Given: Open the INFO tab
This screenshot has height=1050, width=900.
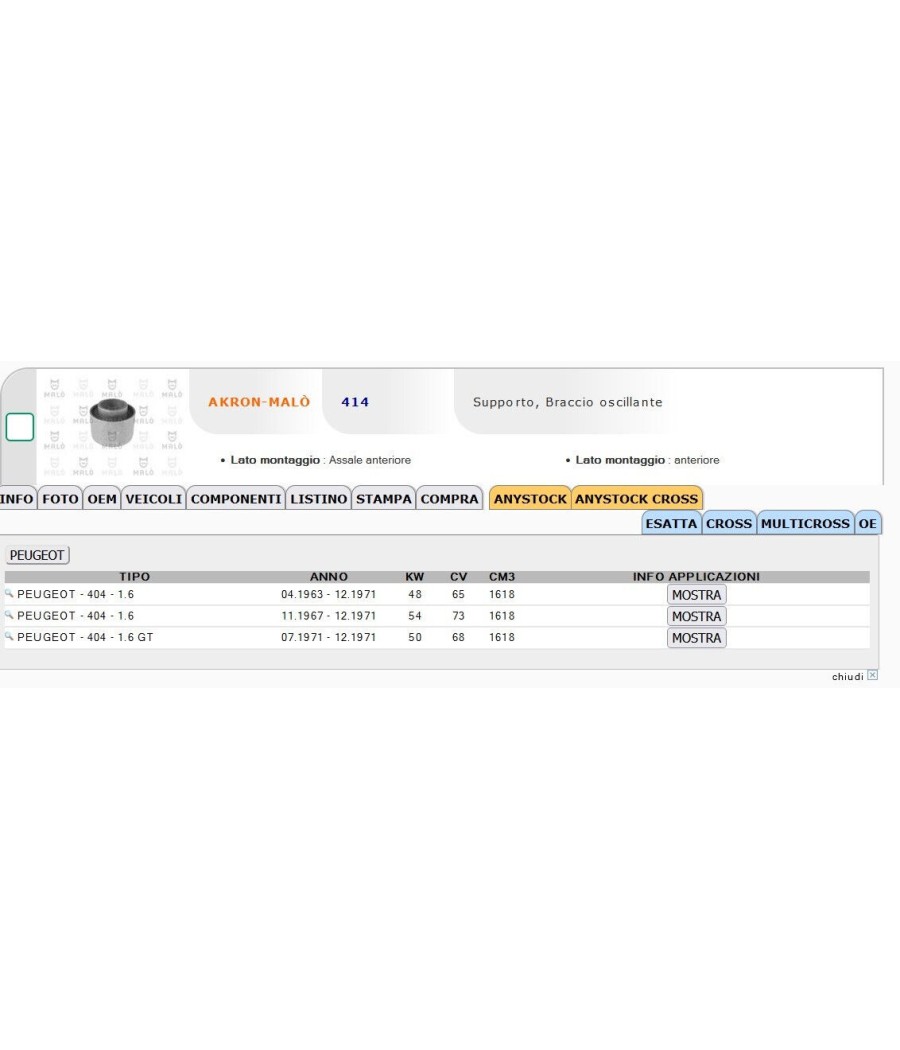Looking at the screenshot, I should [17, 499].
